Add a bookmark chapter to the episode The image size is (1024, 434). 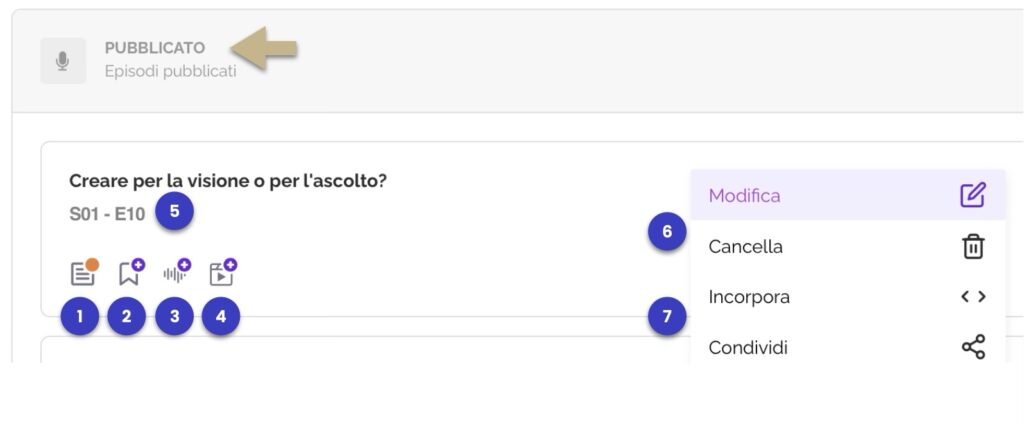(131, 273)
